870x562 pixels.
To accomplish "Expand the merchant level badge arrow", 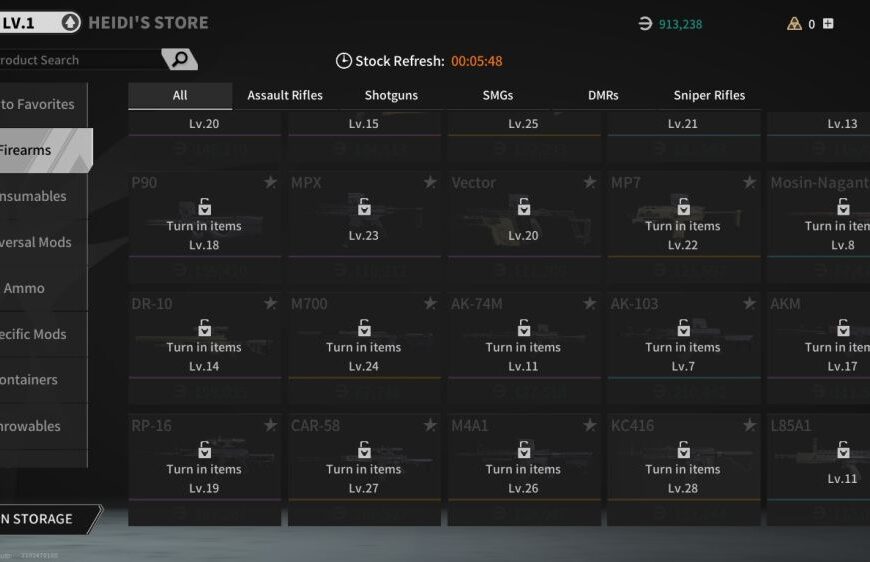I will point(70,22).
